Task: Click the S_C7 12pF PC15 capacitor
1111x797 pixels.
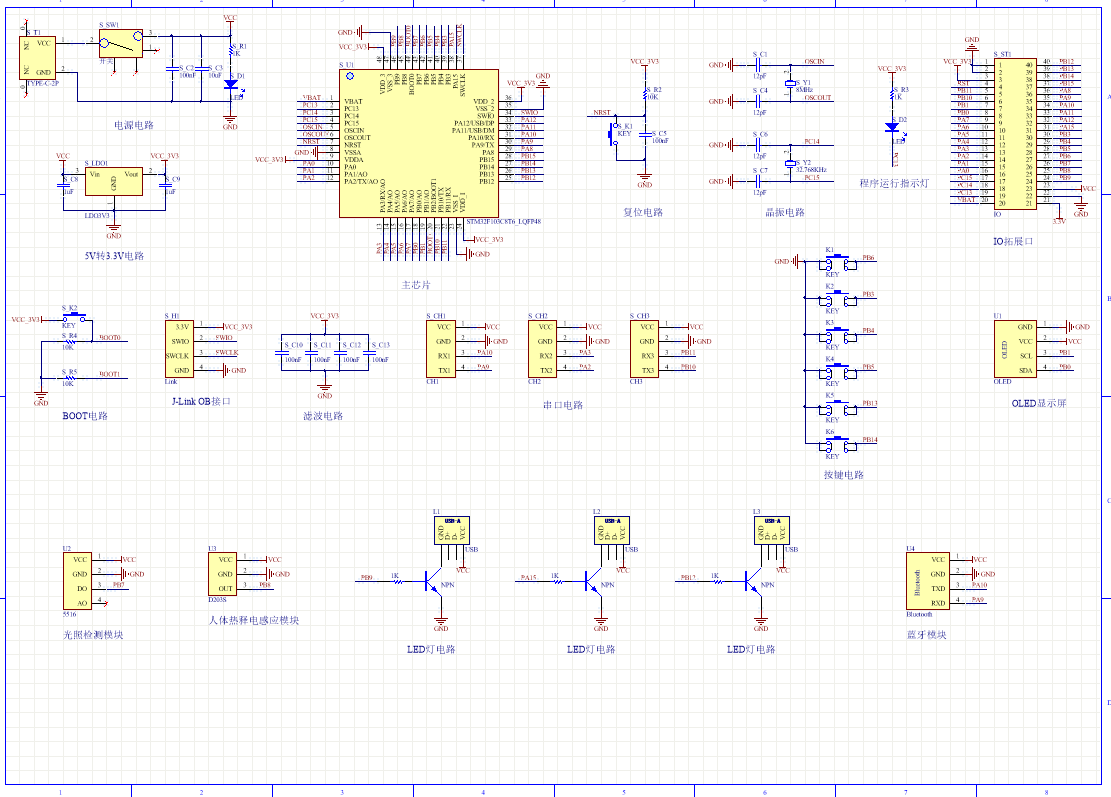Action: (x=757, y=181)
